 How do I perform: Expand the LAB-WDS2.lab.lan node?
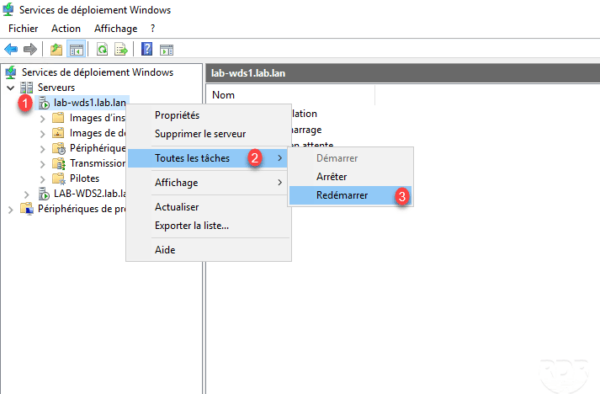tap(26, 194)
